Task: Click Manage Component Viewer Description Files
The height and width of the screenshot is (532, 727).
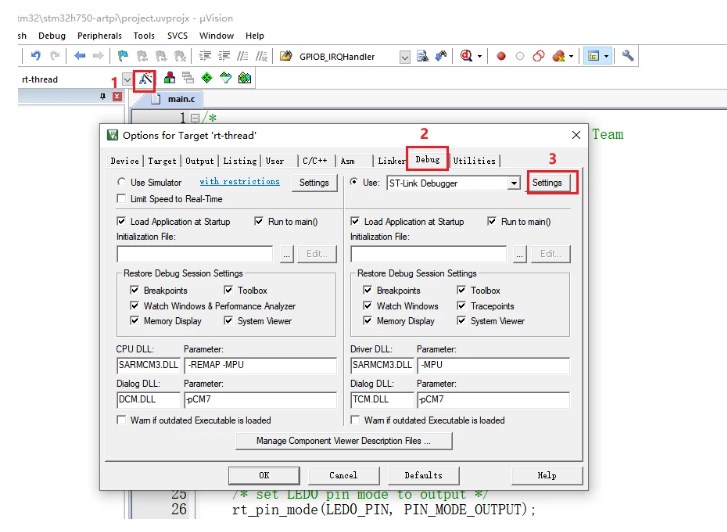Action: [343, 441]
